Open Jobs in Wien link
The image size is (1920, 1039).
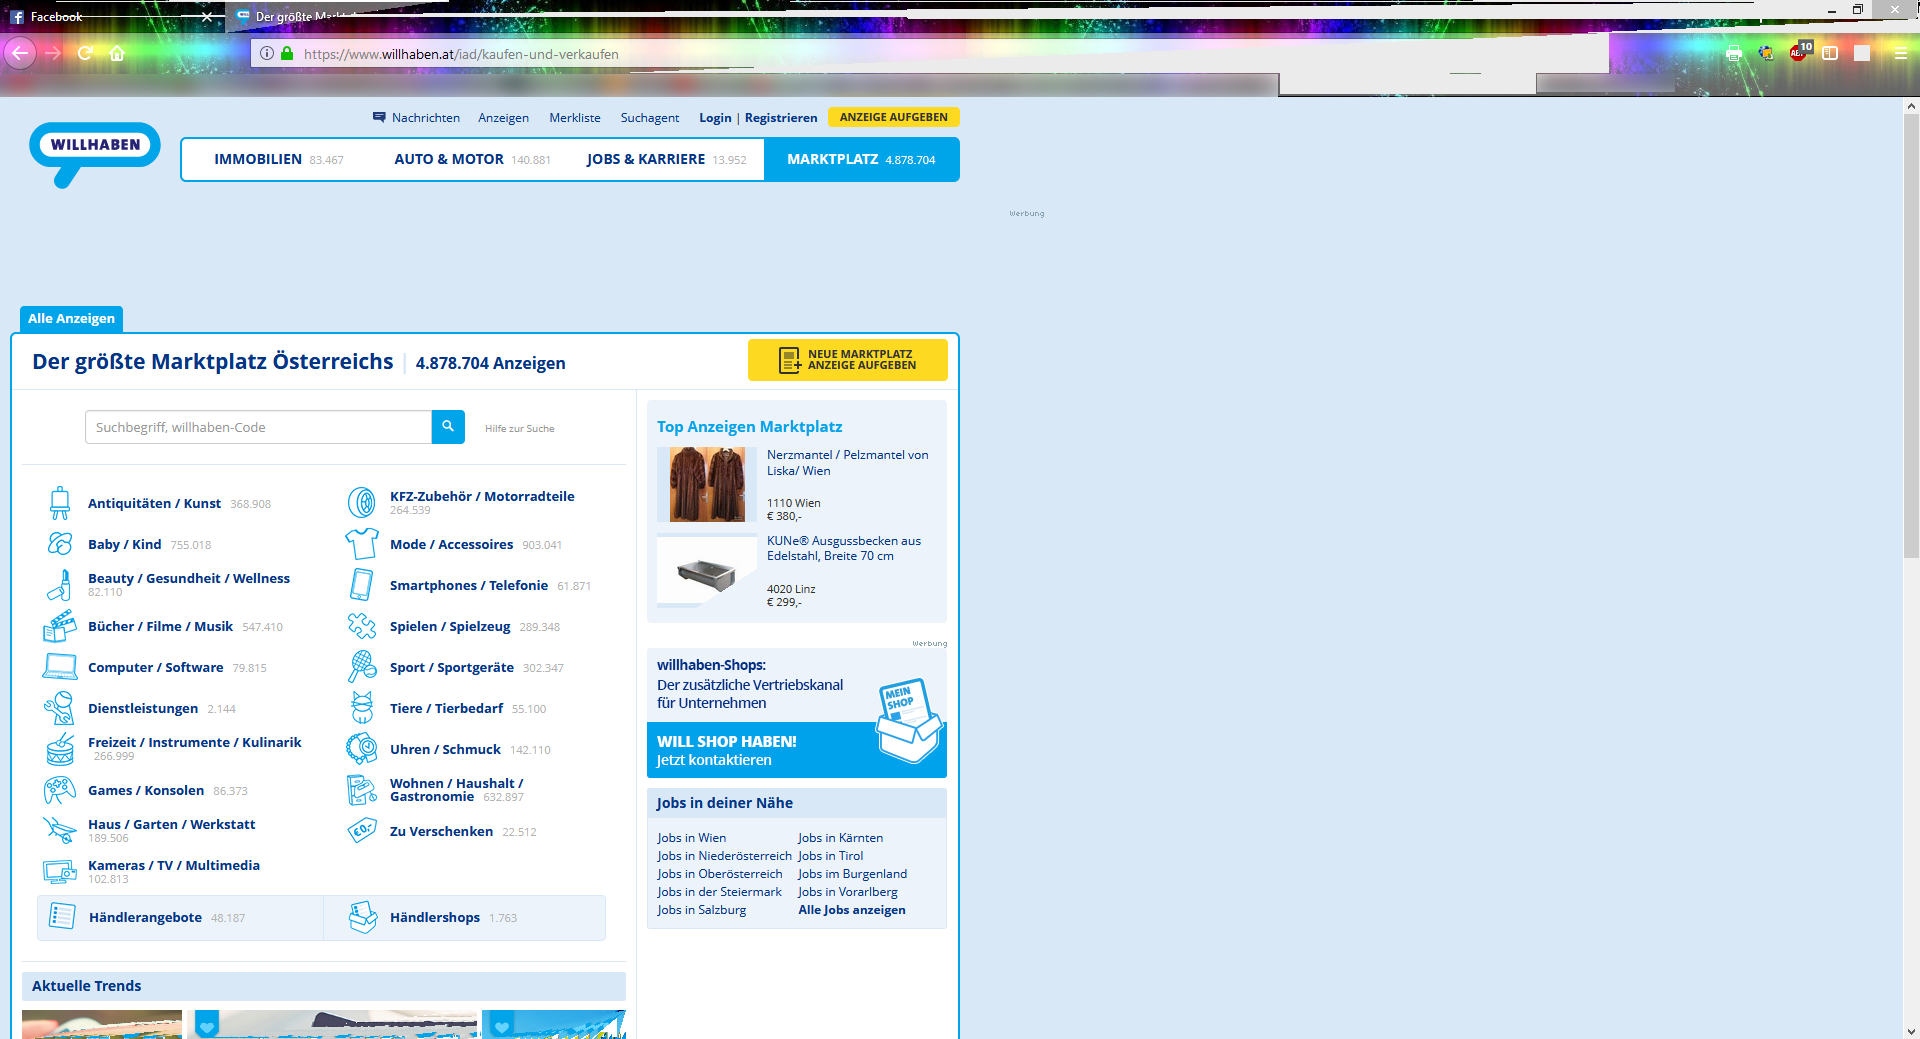click(x=692, y=838)
